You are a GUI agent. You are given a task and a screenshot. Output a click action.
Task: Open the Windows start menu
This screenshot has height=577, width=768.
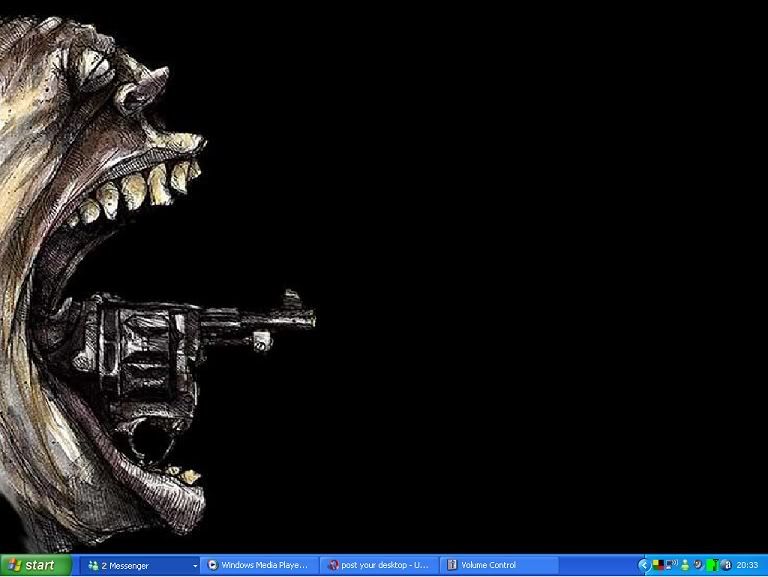coord(36,565)
